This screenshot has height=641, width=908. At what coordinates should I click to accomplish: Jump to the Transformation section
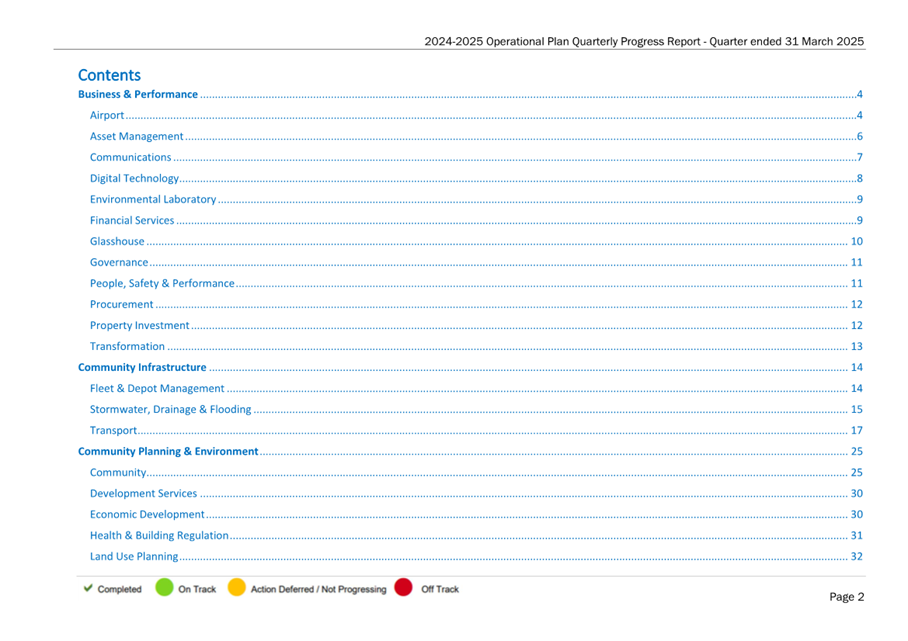click(476, 346)
